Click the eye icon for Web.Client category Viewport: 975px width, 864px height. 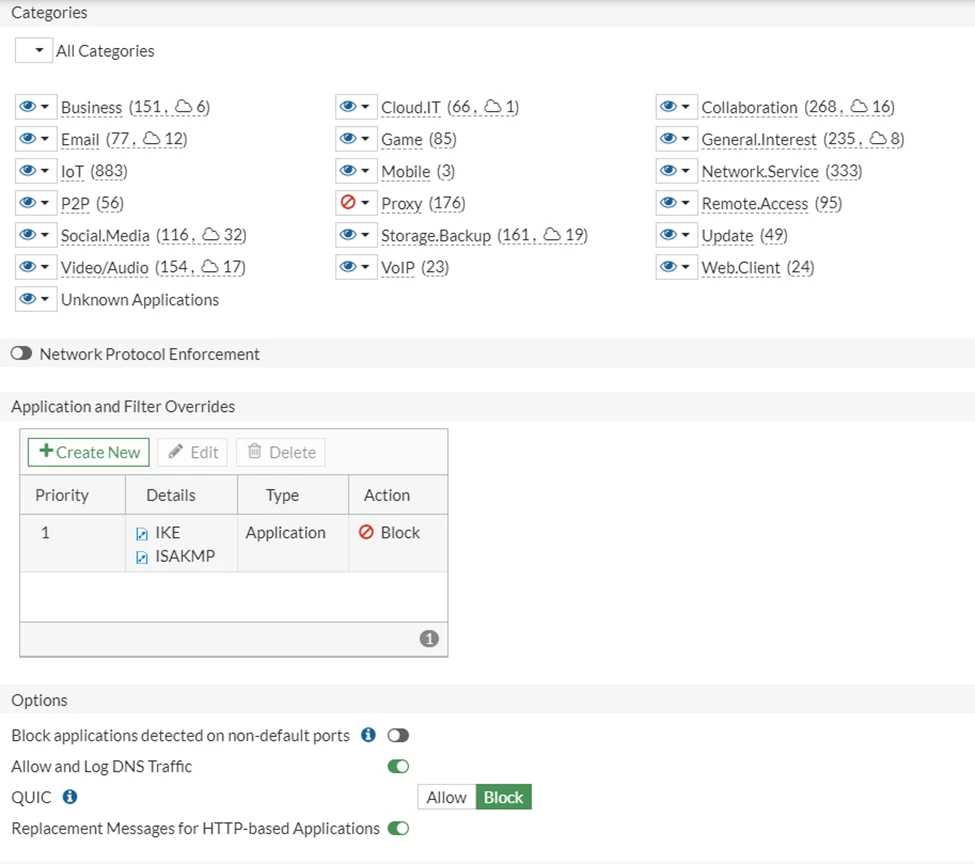[668, 266]
